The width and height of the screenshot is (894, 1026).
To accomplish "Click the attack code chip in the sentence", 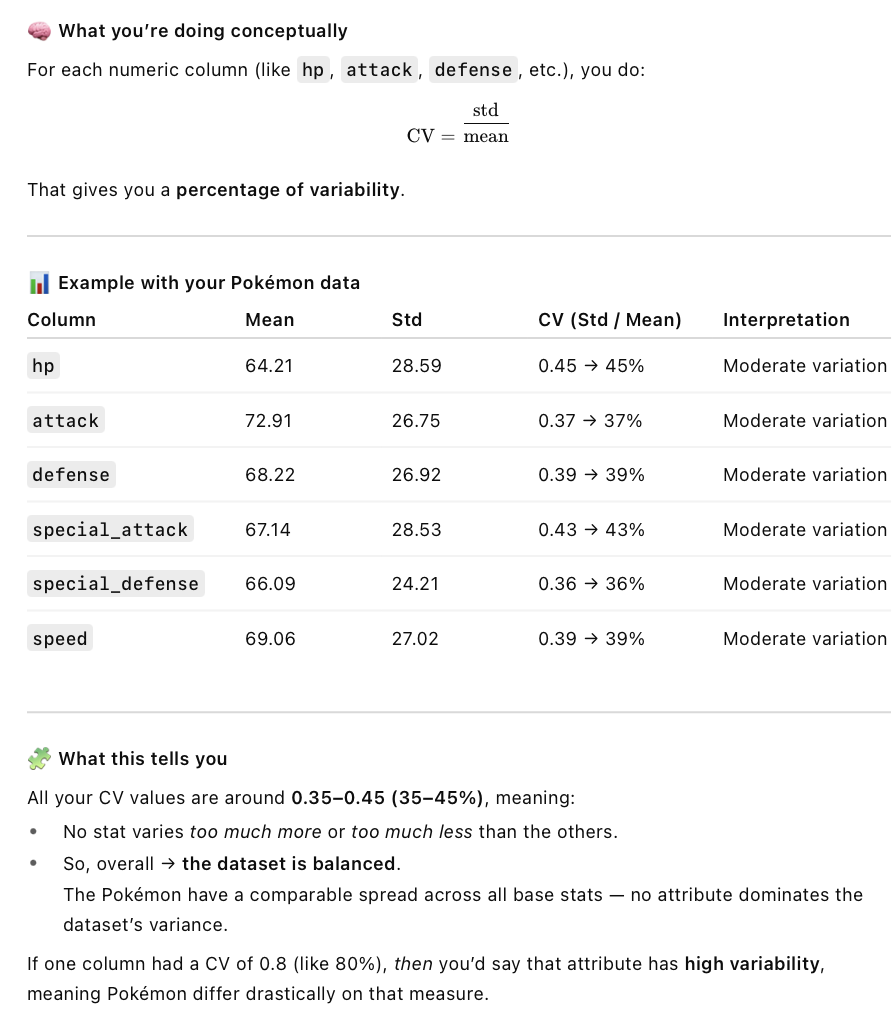I will [380, 69].
